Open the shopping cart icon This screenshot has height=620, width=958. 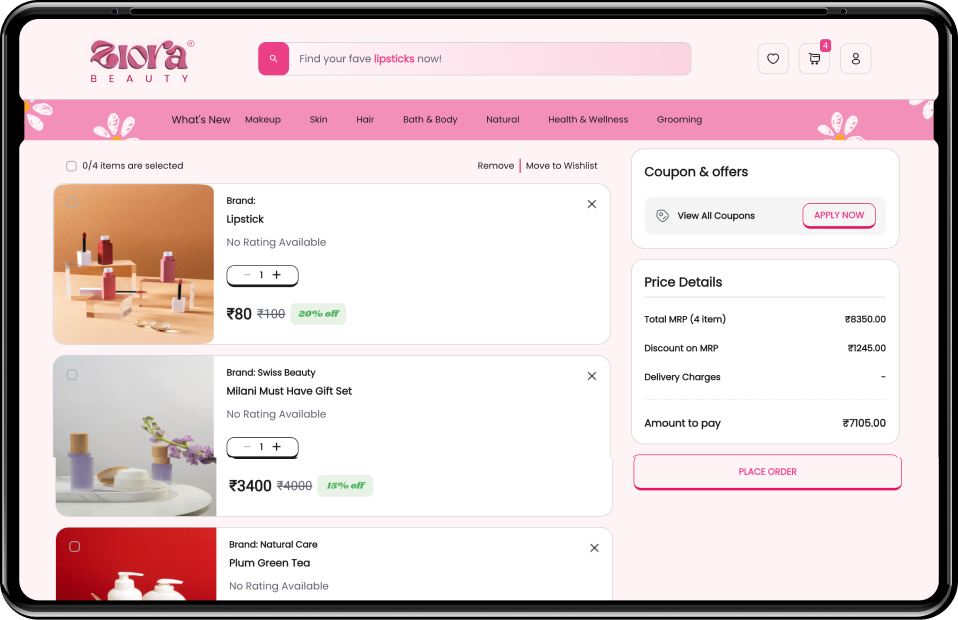click(x=813, y=58)
